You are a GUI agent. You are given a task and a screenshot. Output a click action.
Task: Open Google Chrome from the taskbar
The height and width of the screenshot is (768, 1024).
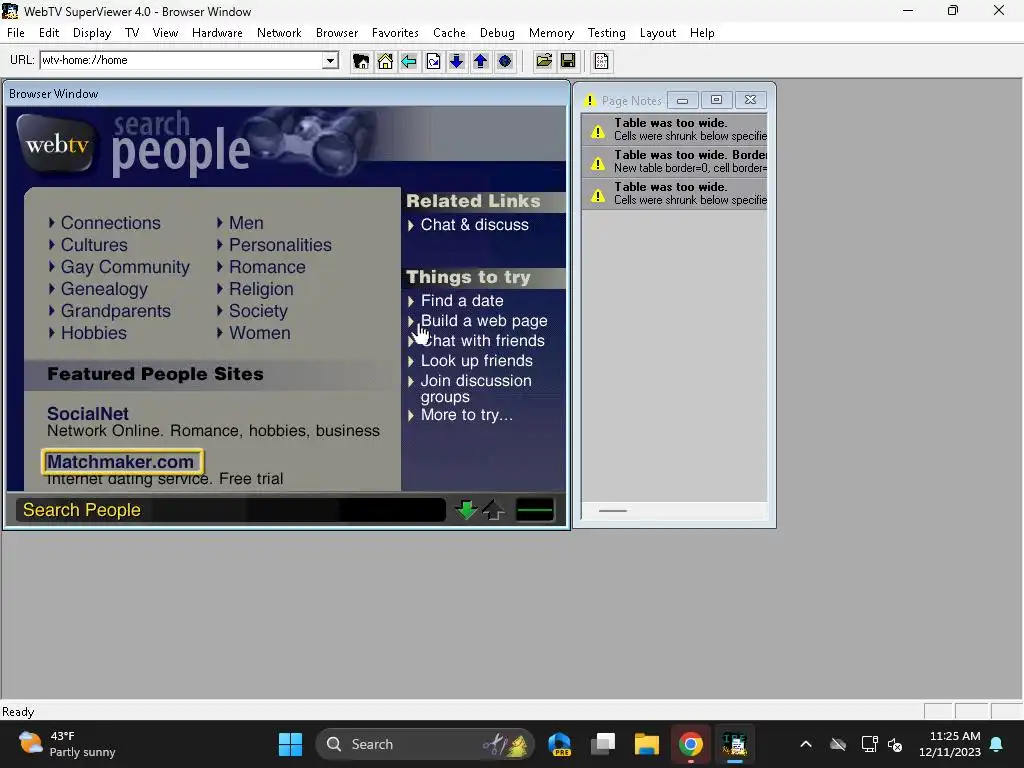pyautogui.click(x=690, y=744)
